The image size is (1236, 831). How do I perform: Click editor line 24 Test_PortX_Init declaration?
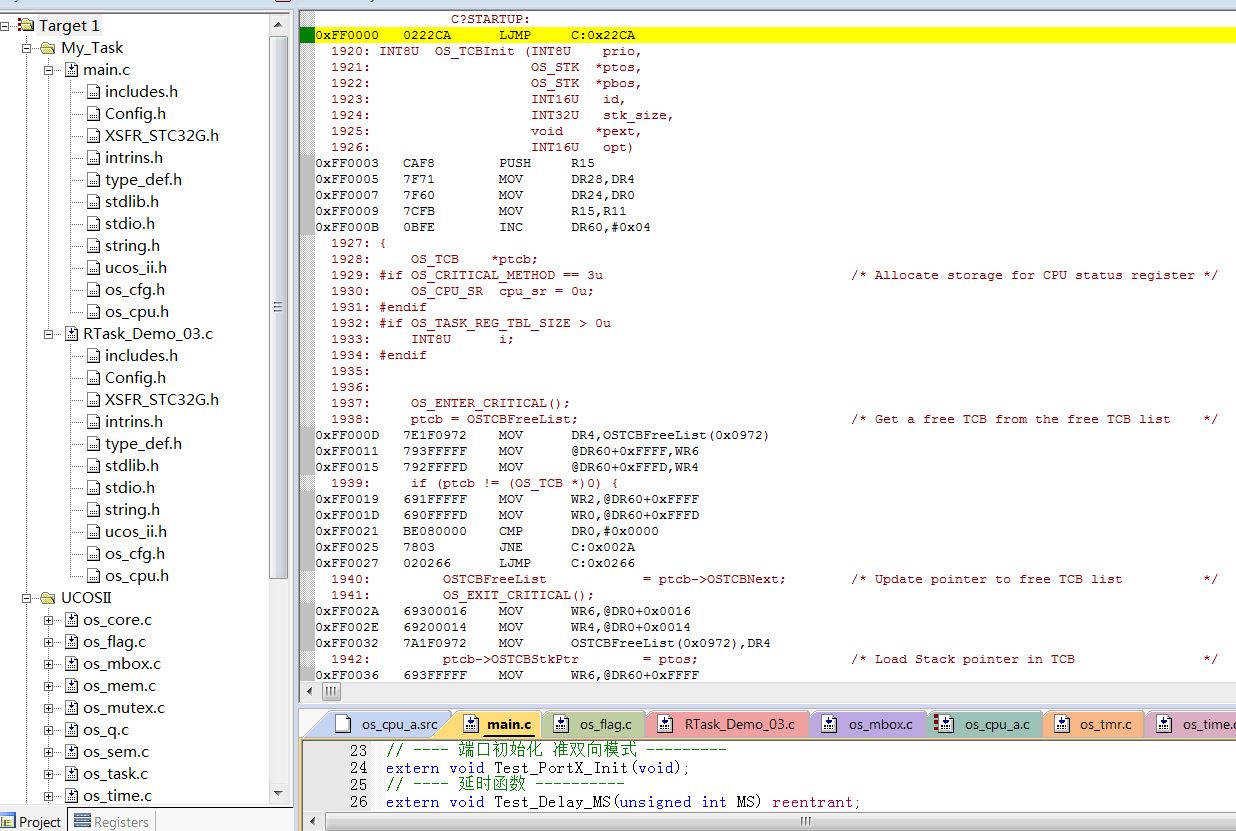point(538,768)
